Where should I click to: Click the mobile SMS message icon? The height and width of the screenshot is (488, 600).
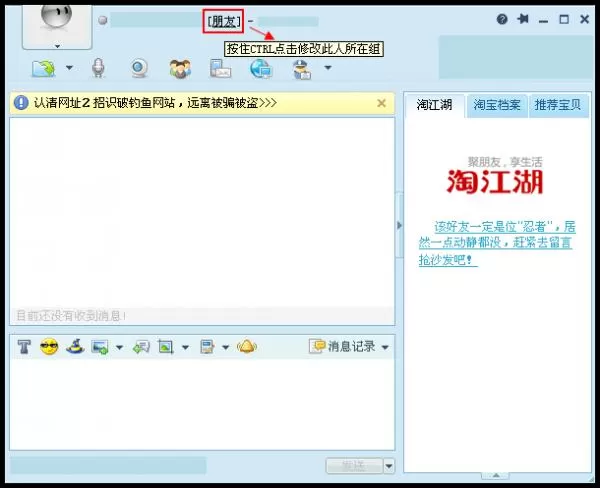(x=220, y=69)
